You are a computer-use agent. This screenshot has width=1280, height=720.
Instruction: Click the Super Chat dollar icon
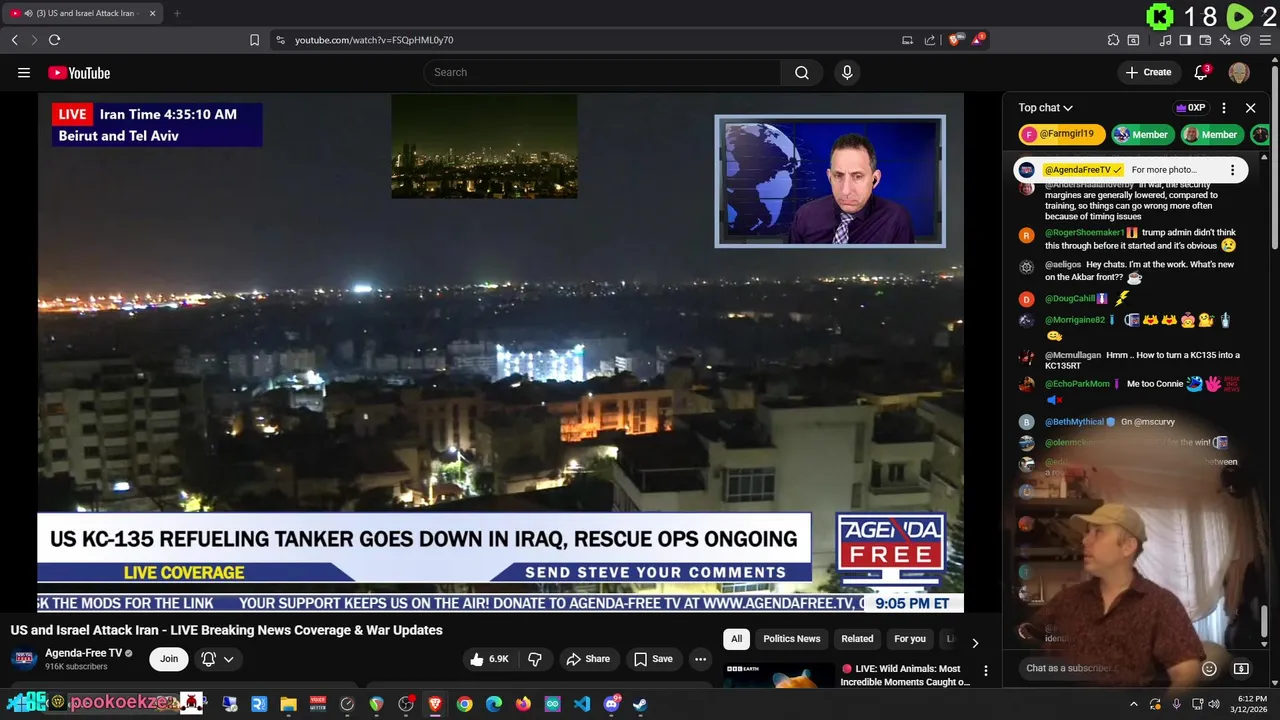(x=1241, y=668)
